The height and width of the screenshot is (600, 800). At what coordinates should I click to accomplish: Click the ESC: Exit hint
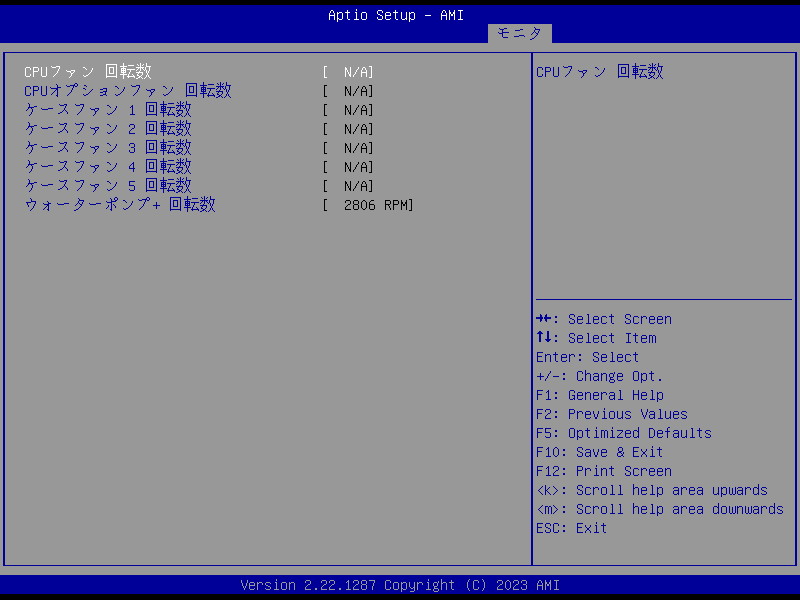(x=571, y=528)
